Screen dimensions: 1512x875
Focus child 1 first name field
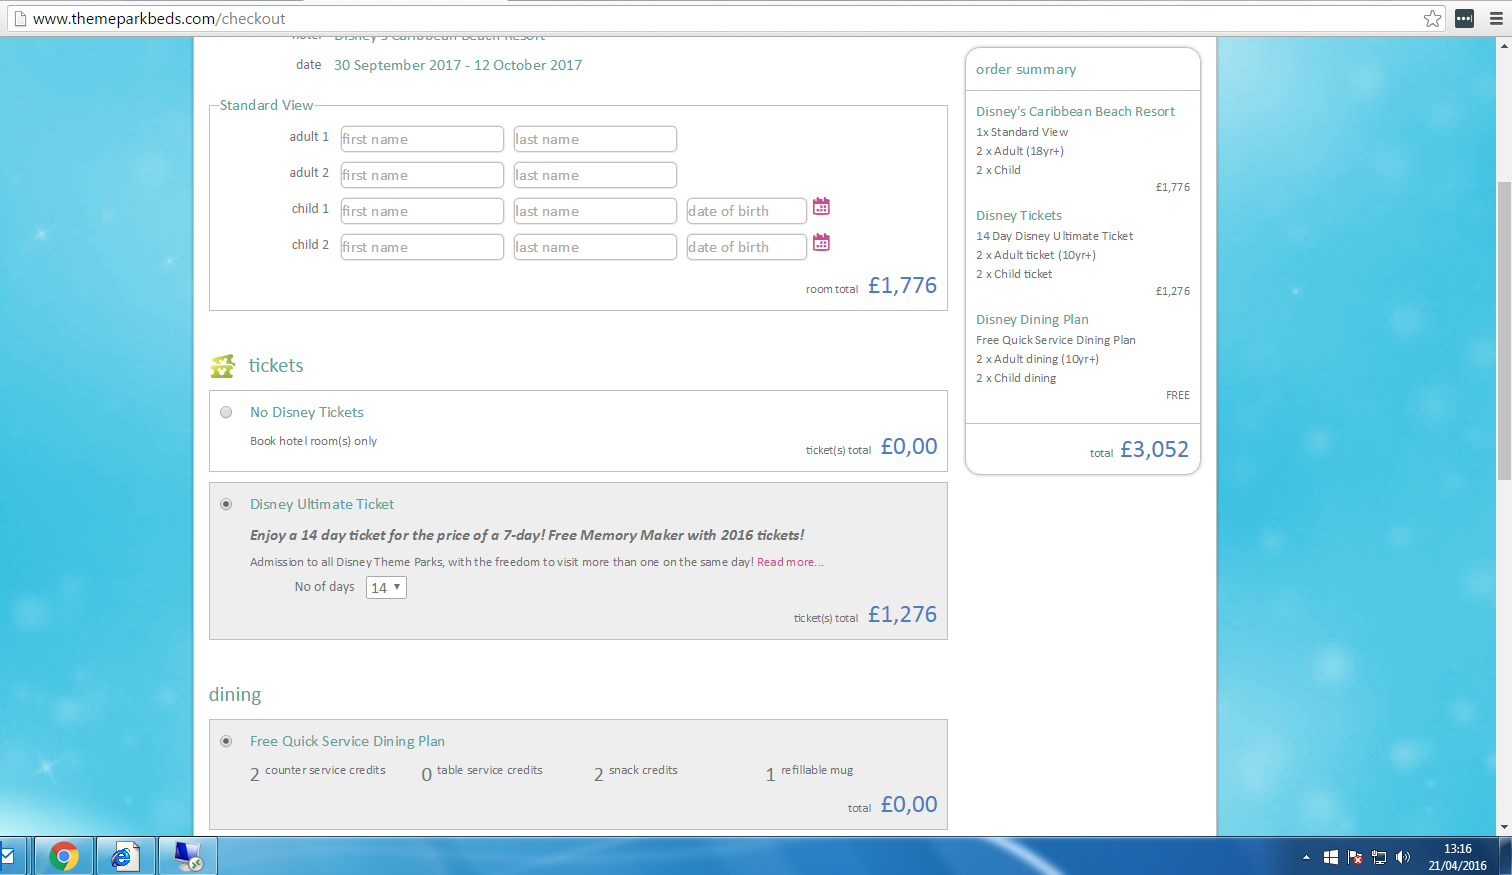coord(422,211)
